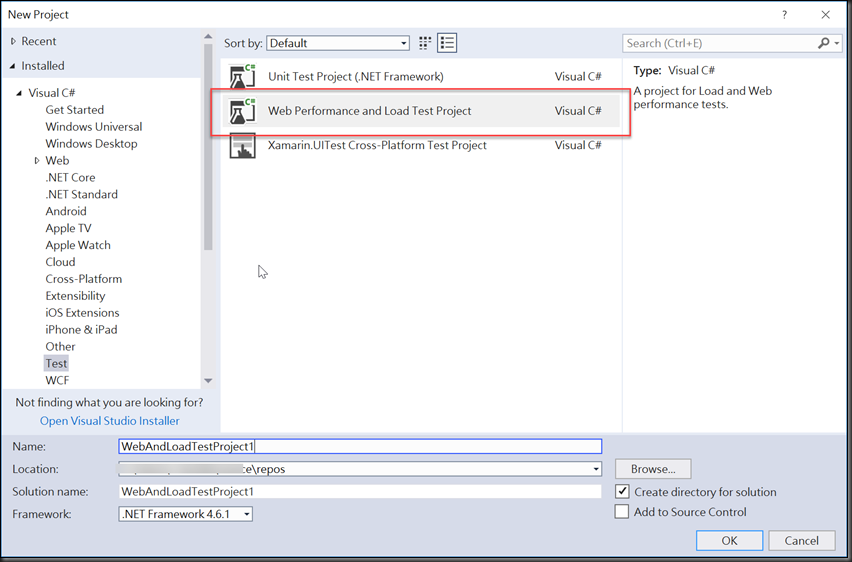Viewport: 852px width, 562px height.
Task: Select WCF category
Action: 57,380
